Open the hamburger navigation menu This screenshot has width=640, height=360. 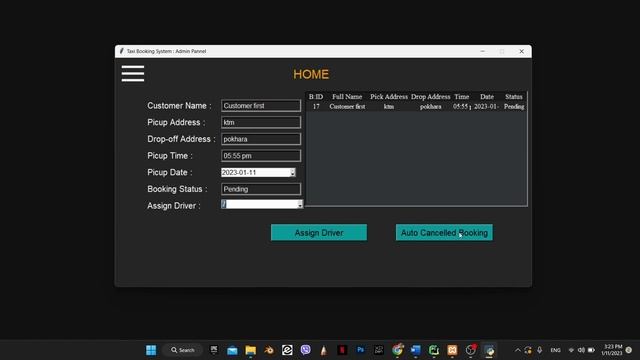(133, 73)
